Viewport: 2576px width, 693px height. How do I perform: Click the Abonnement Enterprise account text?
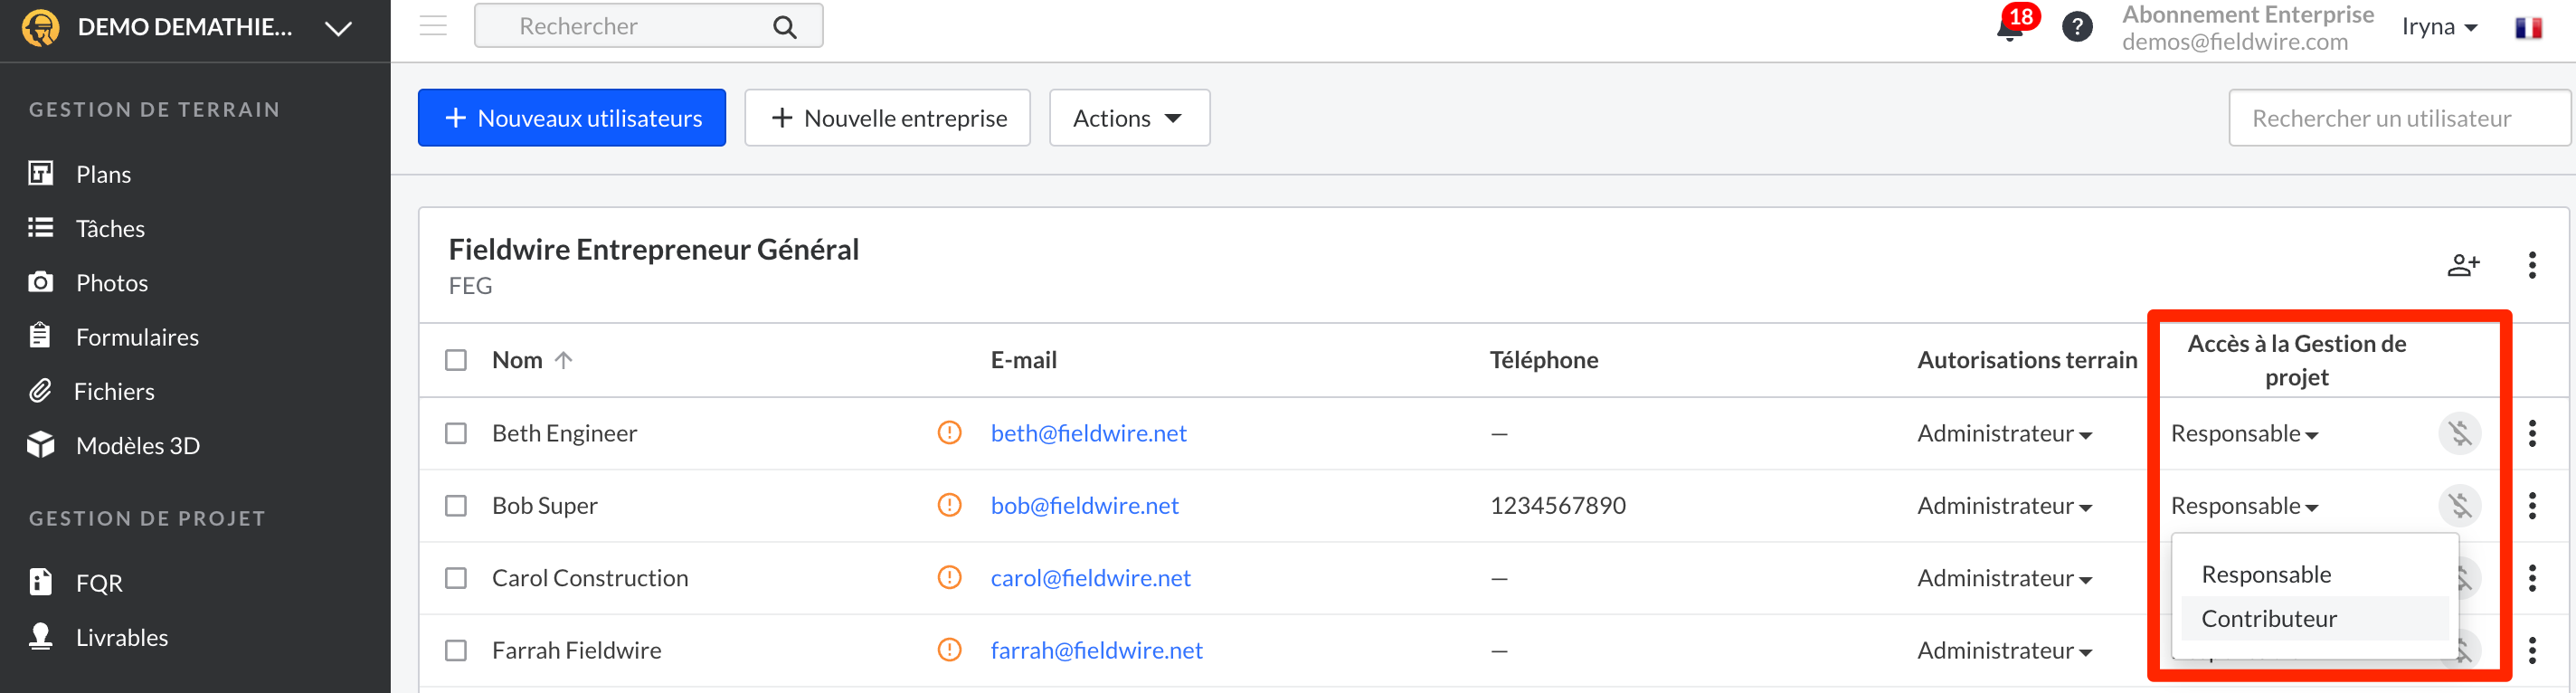pos(2247,15)
